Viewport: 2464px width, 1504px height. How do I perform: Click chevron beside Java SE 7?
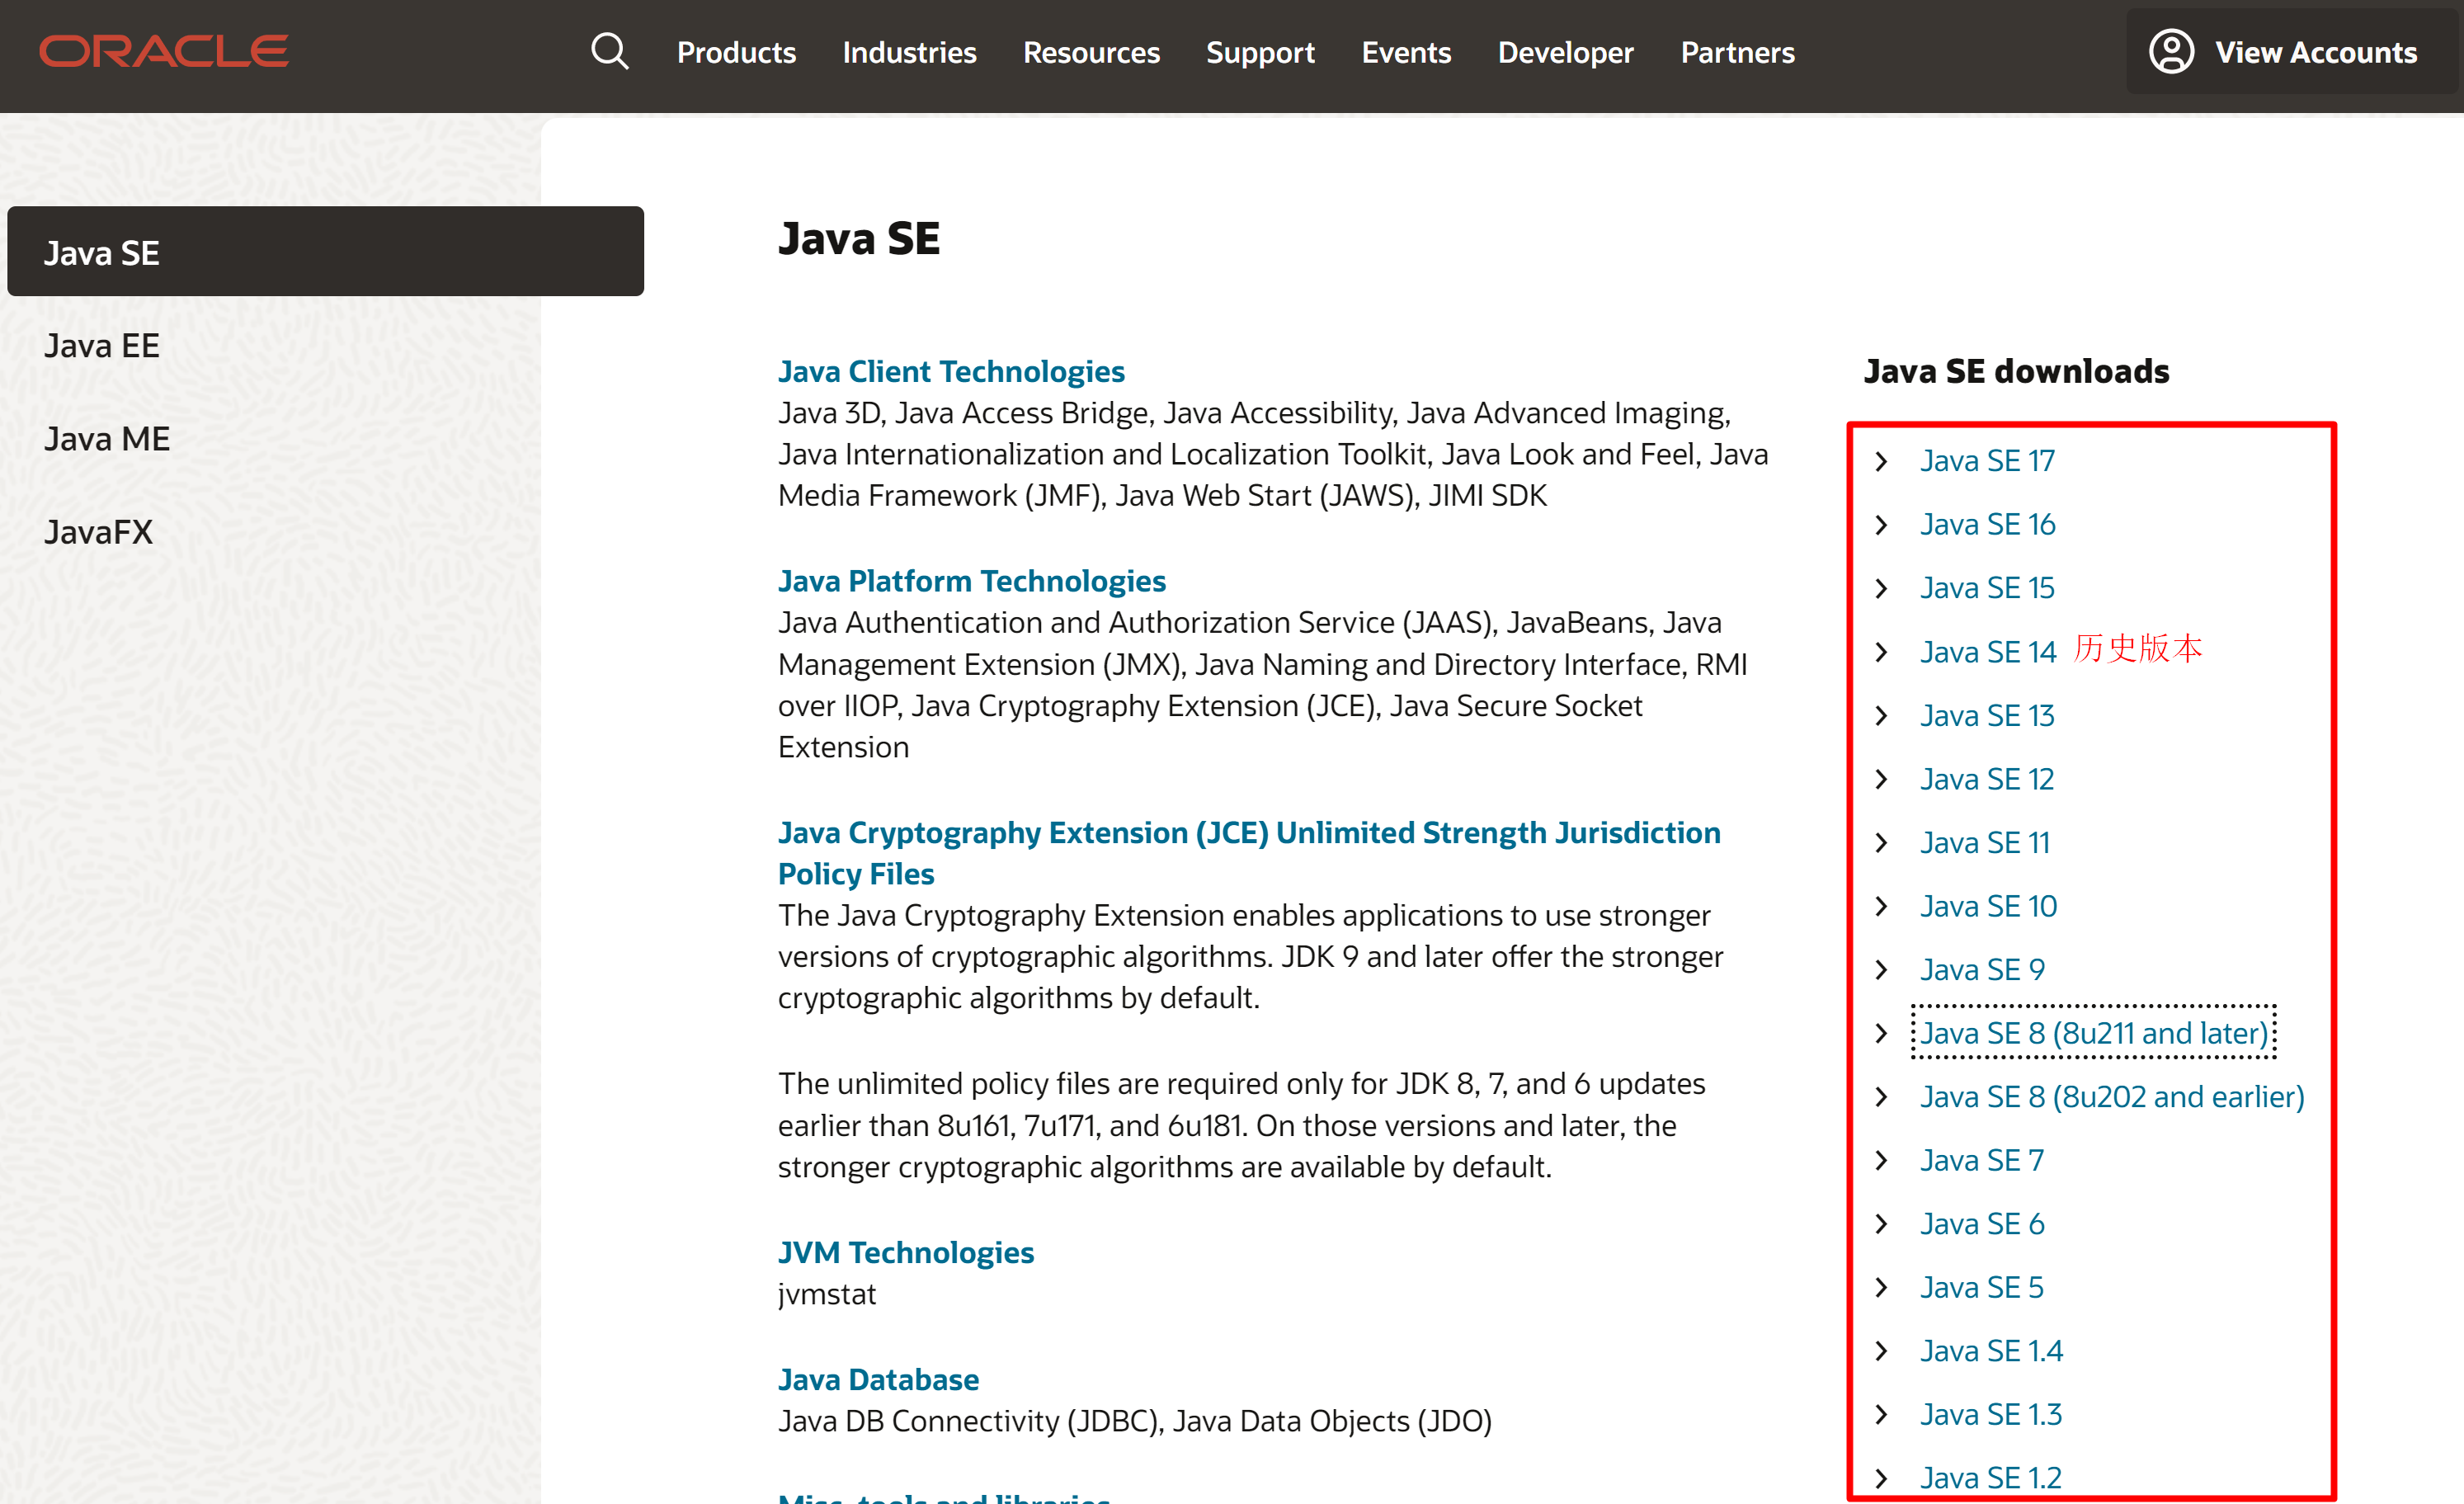[1881, 1160]
